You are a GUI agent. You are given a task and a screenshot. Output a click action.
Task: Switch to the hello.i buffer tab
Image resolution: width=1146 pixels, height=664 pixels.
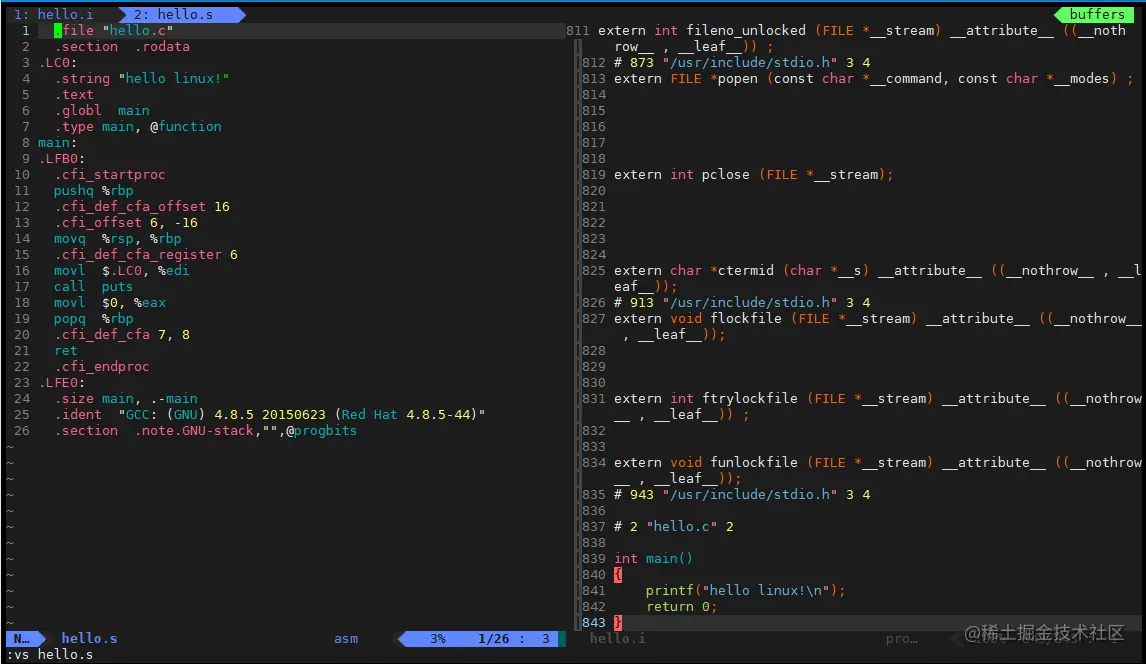pos(54,14)
